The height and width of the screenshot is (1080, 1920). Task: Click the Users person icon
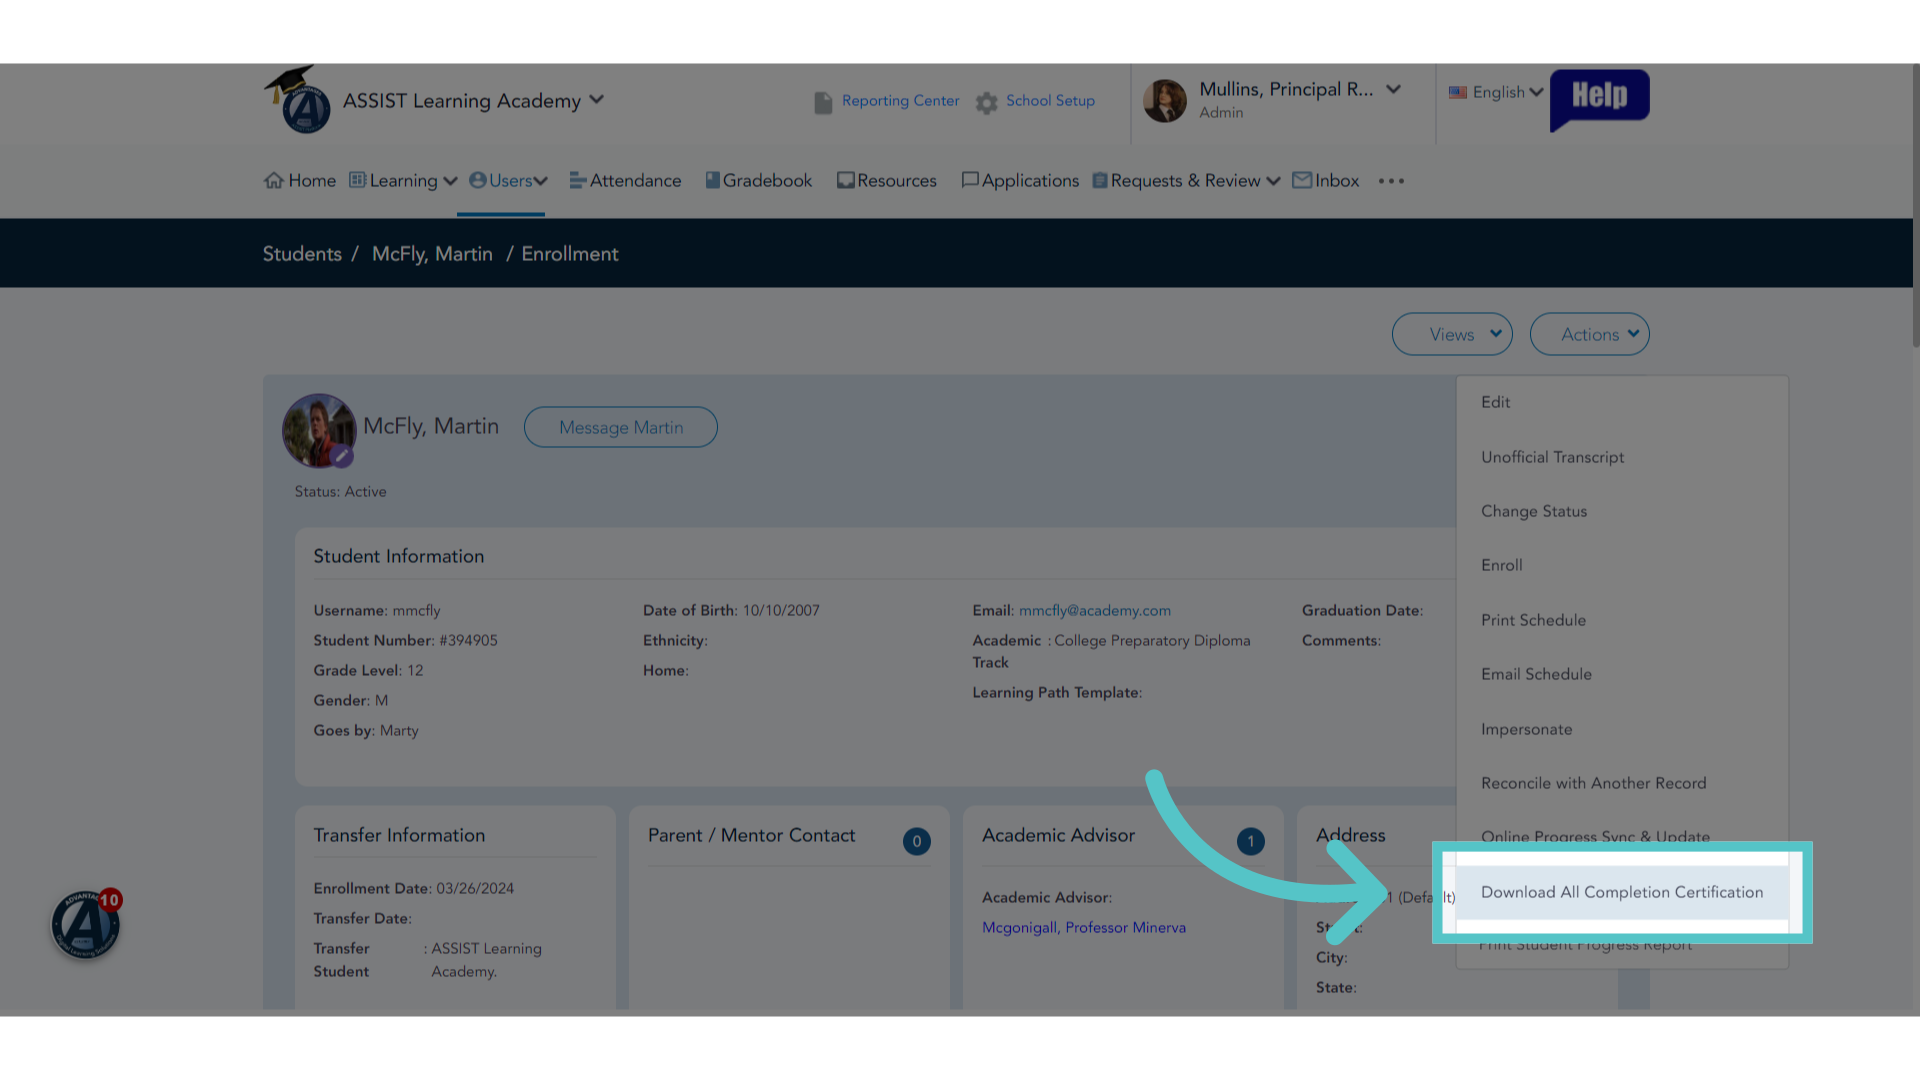[x=478, y=180]
